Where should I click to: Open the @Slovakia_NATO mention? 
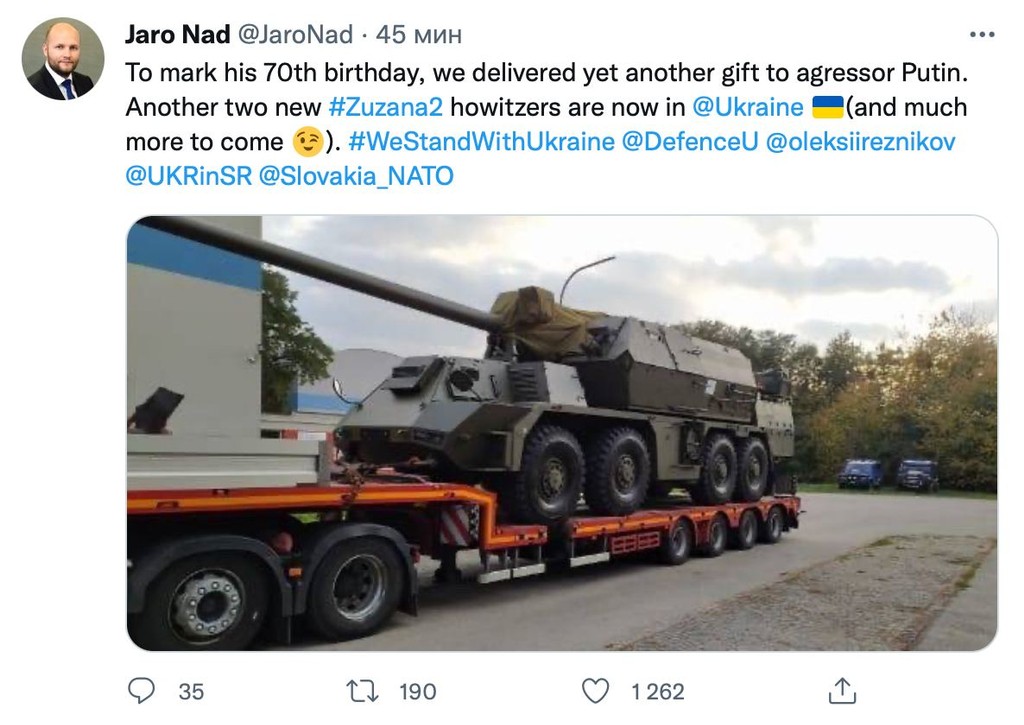(x=356, y=176)
